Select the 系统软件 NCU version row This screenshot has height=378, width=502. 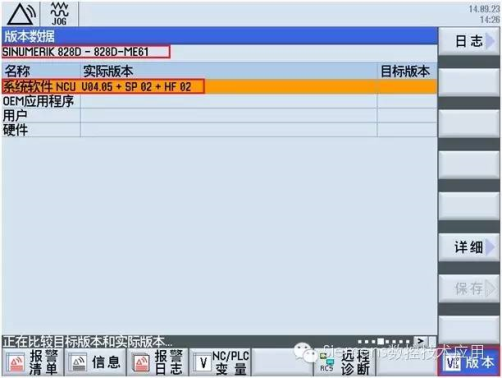pyautogui.click(x=219, y=87)
